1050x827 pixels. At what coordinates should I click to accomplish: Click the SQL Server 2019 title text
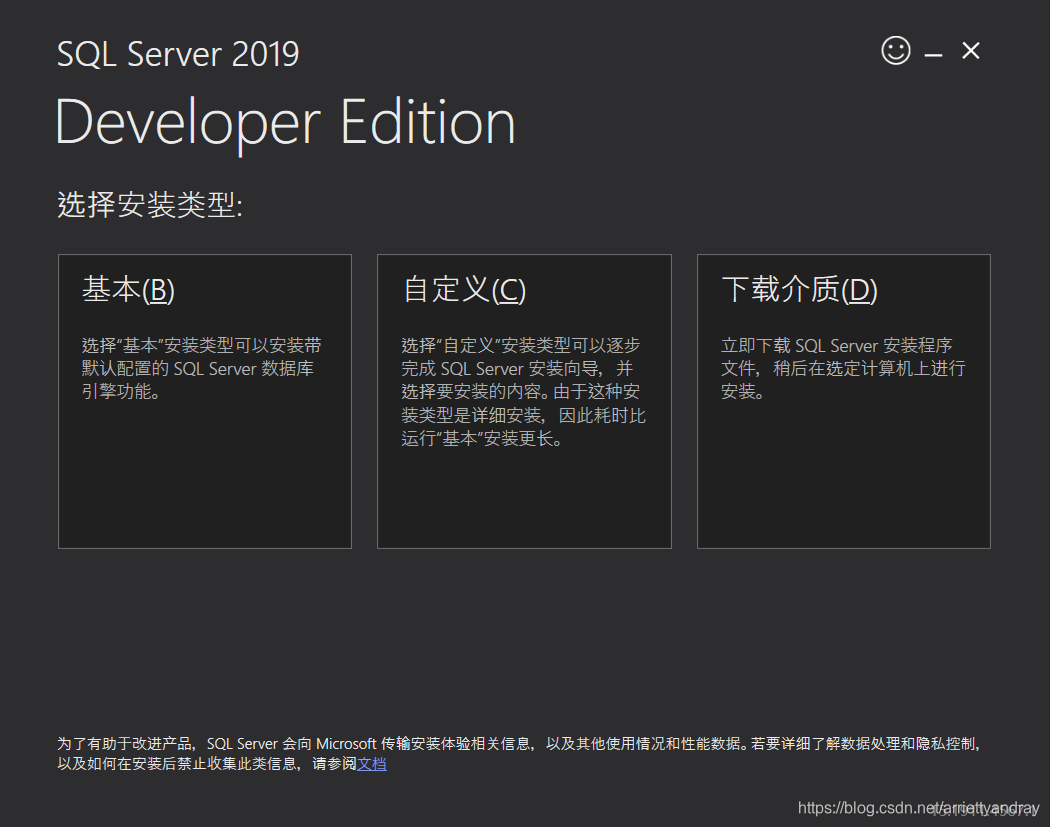(178, 54)
